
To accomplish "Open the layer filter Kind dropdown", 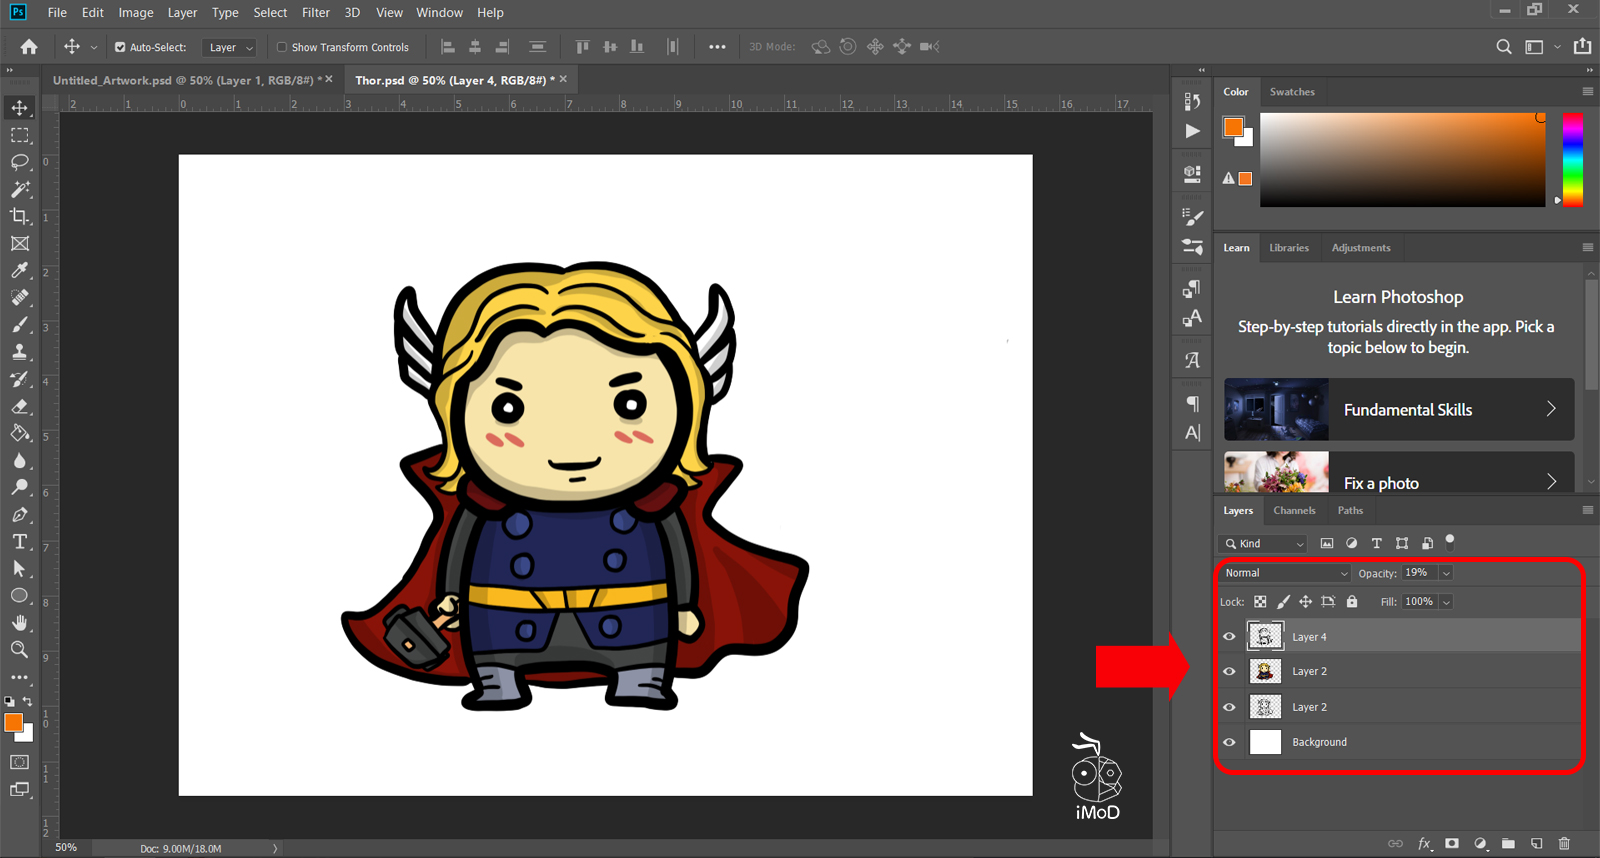I will [1264, 543].
